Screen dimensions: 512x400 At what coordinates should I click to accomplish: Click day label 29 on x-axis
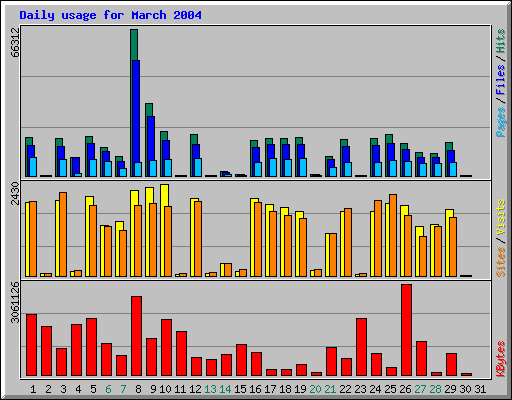[x=450, y=389]
